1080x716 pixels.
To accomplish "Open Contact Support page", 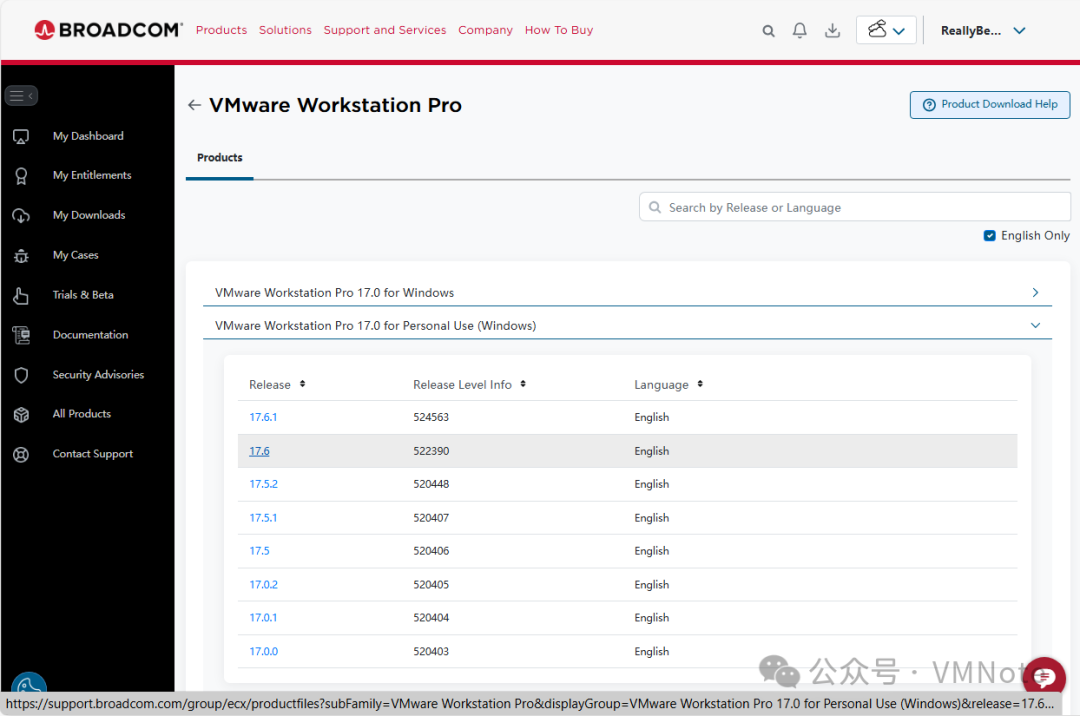I will (93, 454).
